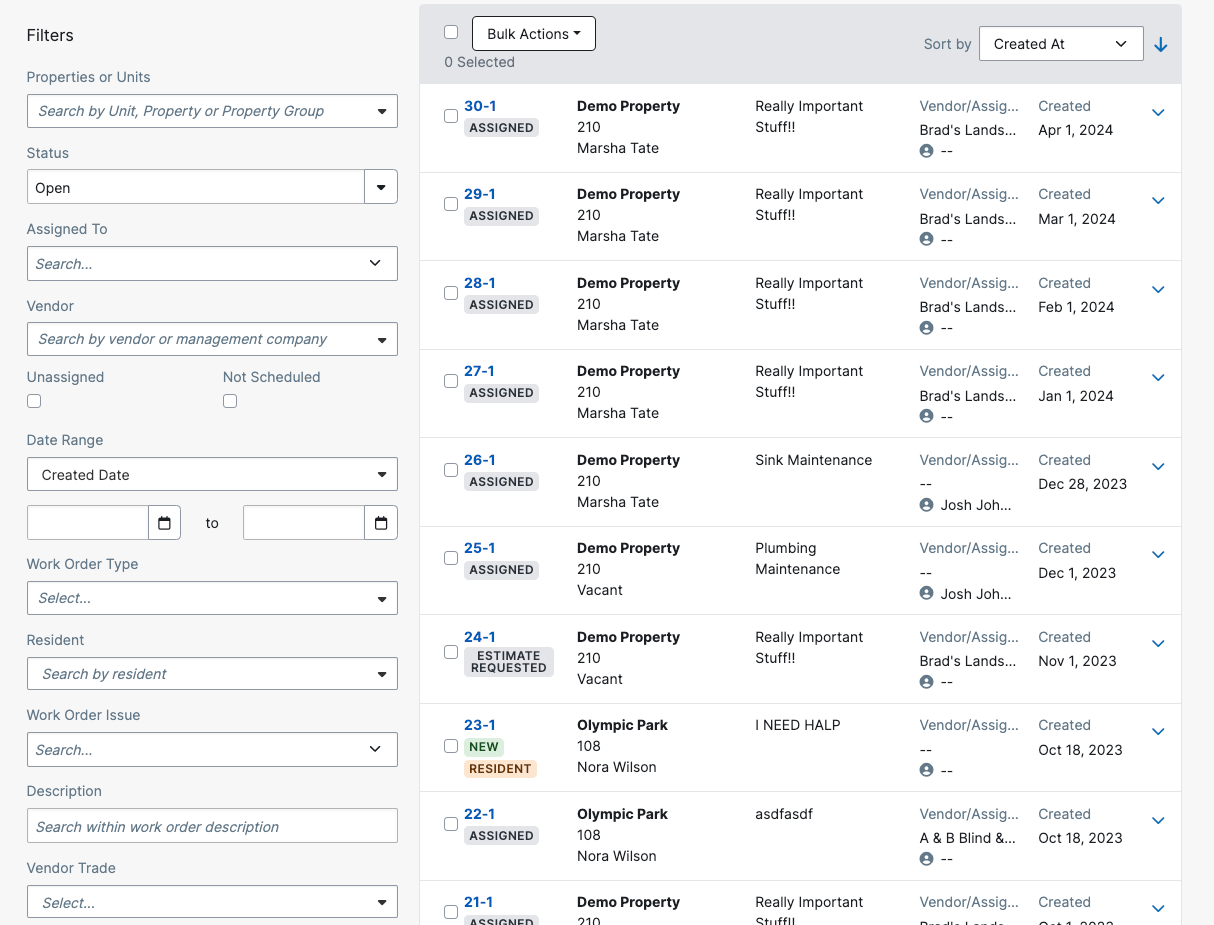
Task: Select work order 29-1 checkbox
Action: pyautogui.click(x=451, y=204)
